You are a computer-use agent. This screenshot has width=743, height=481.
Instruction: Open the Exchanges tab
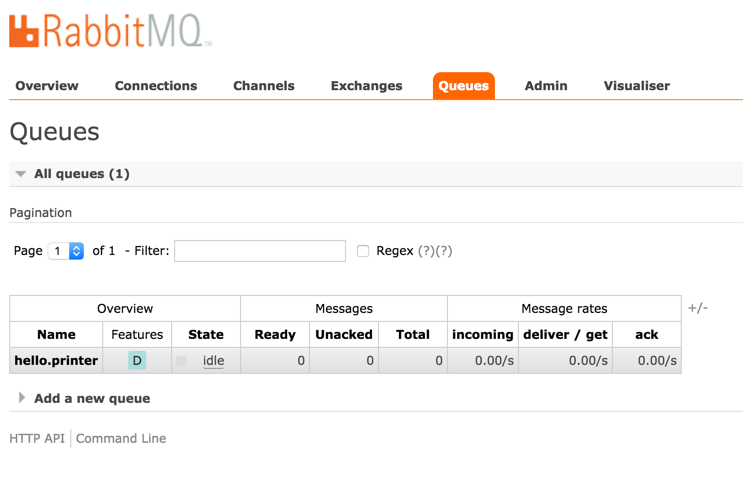(366, 86)
